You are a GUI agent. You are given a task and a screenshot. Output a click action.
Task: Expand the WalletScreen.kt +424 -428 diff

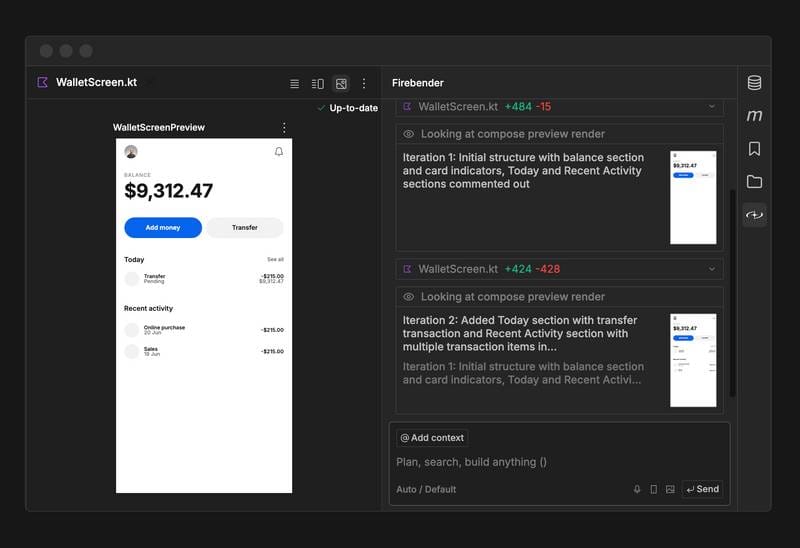coord(712,269)
